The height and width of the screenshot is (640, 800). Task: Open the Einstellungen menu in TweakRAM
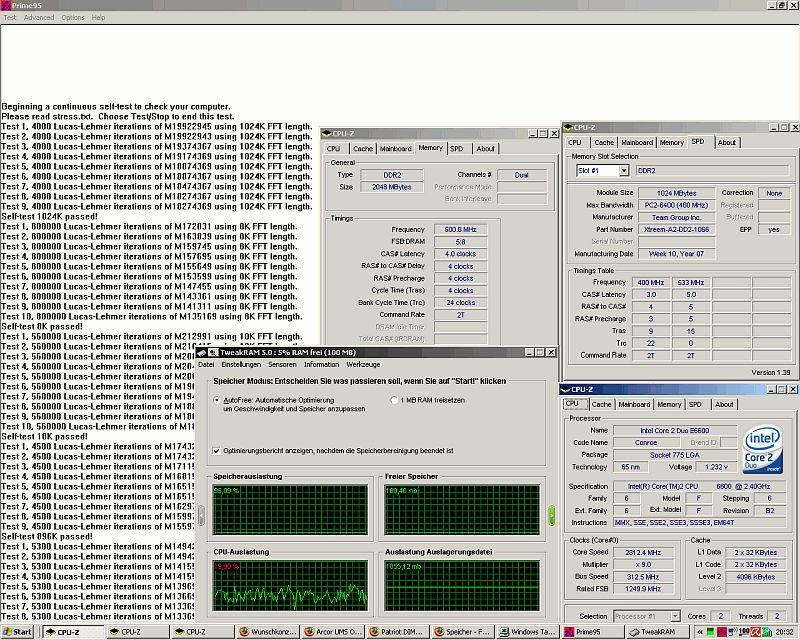pyautogui.click(x=241, y=364)
